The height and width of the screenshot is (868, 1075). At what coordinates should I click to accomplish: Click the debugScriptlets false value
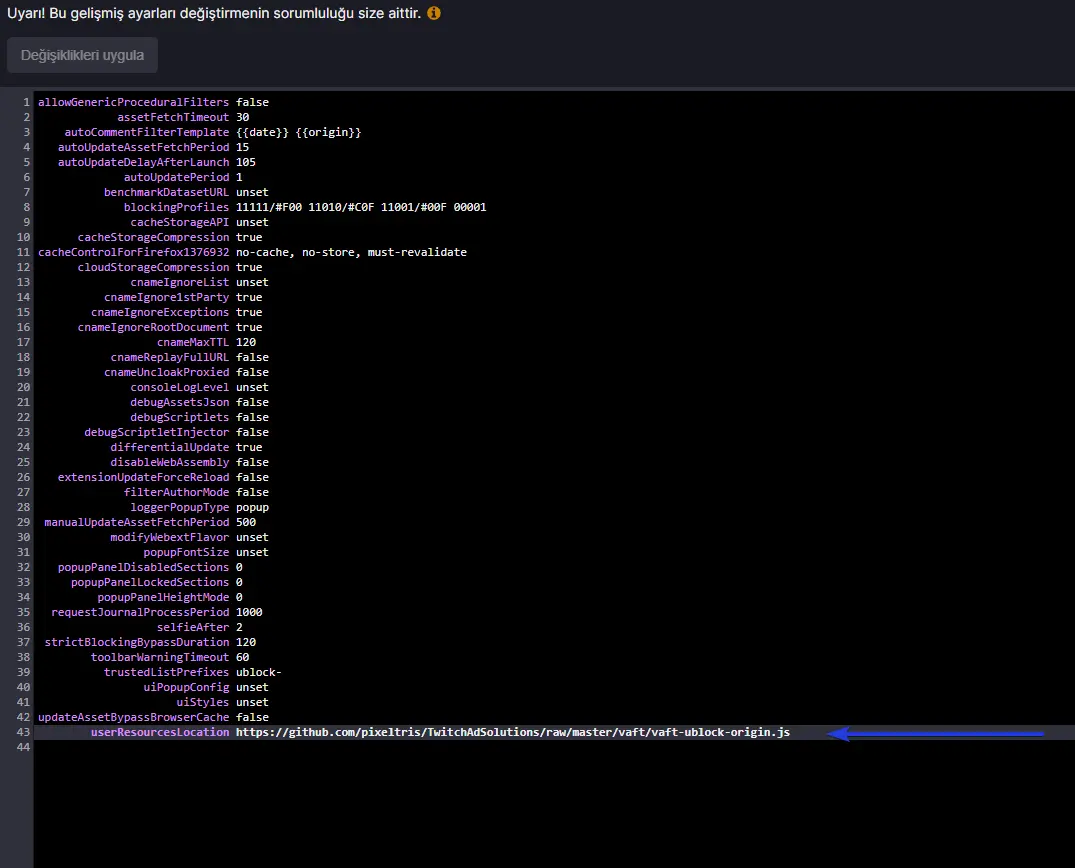252,418
